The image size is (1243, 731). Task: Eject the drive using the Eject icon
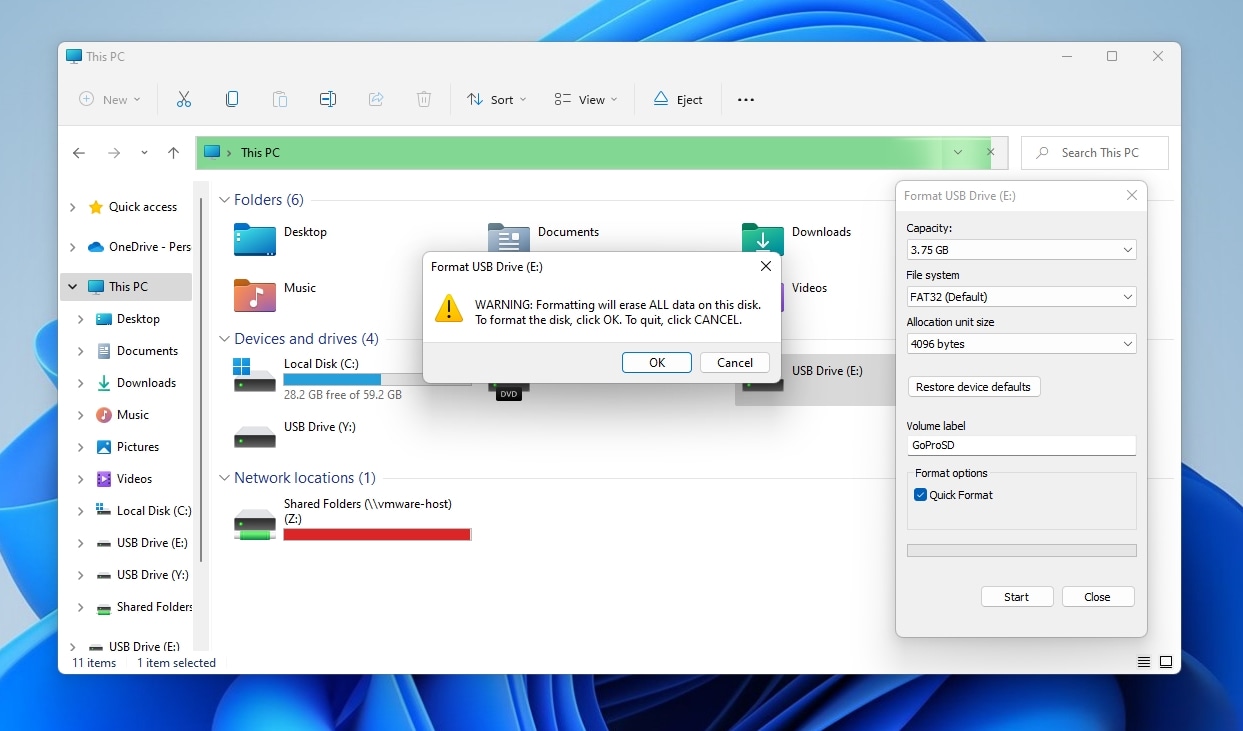click(x=678, y=99)
